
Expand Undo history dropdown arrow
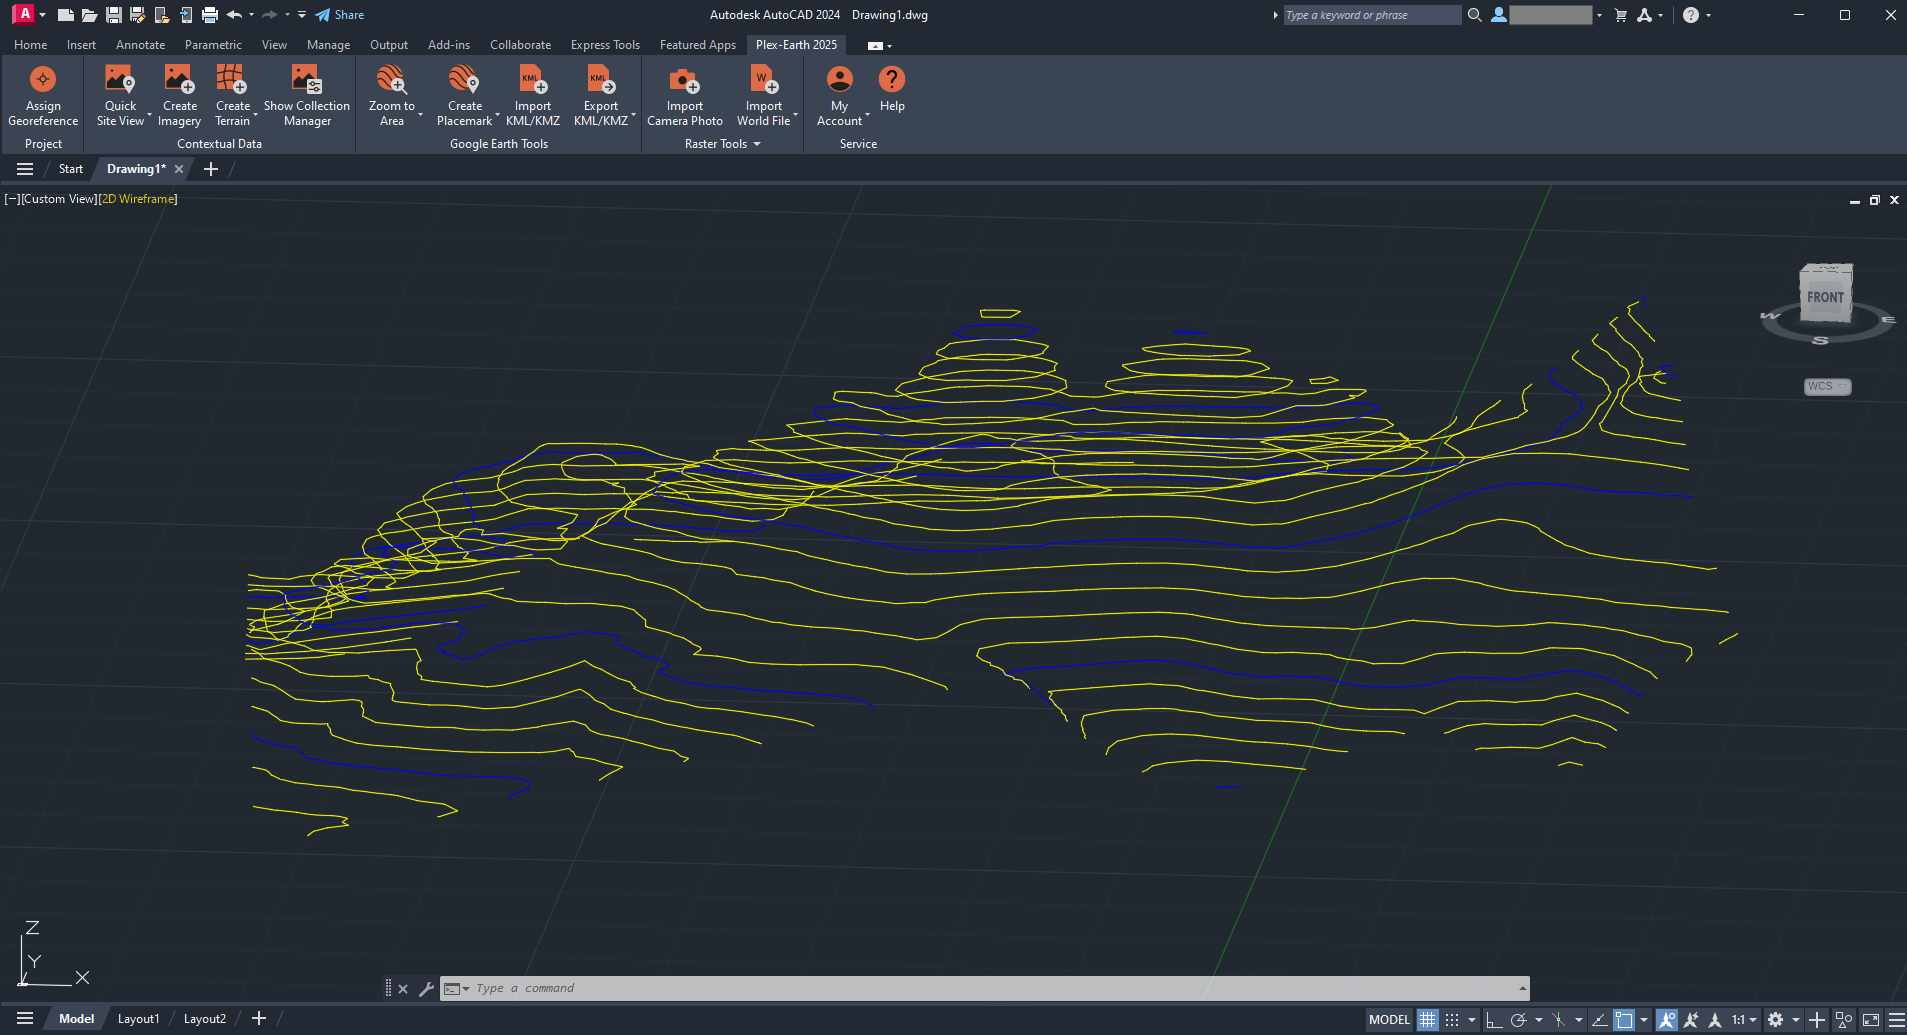click(x=251, y=15)
